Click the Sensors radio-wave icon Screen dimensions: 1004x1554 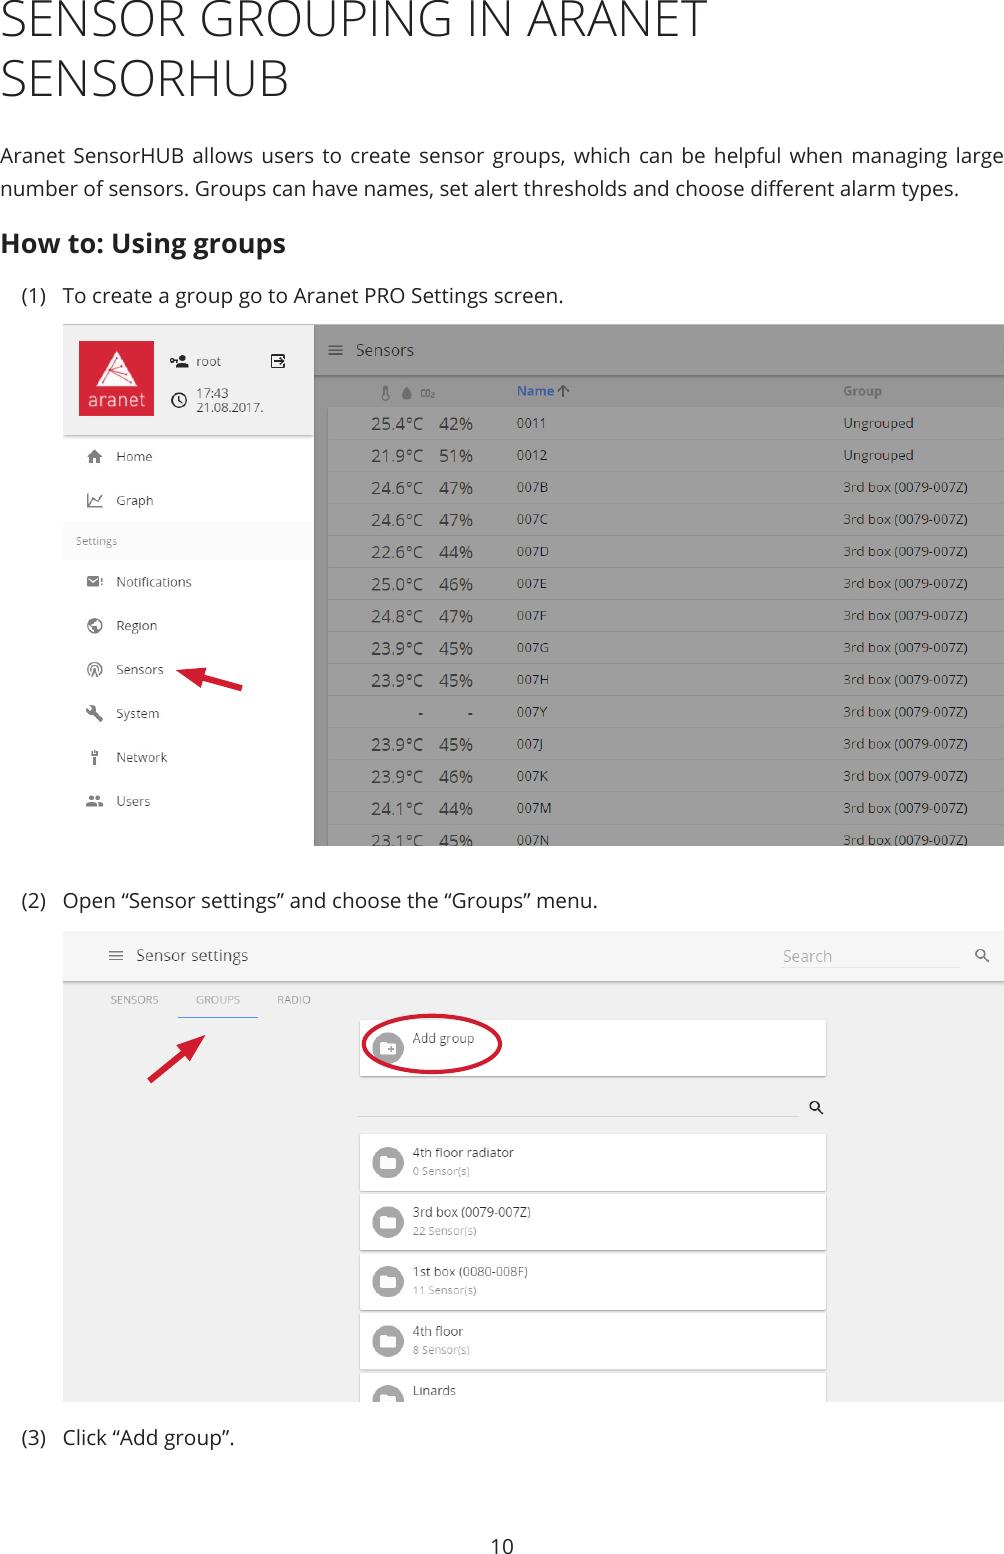click(x=95, y=669)
